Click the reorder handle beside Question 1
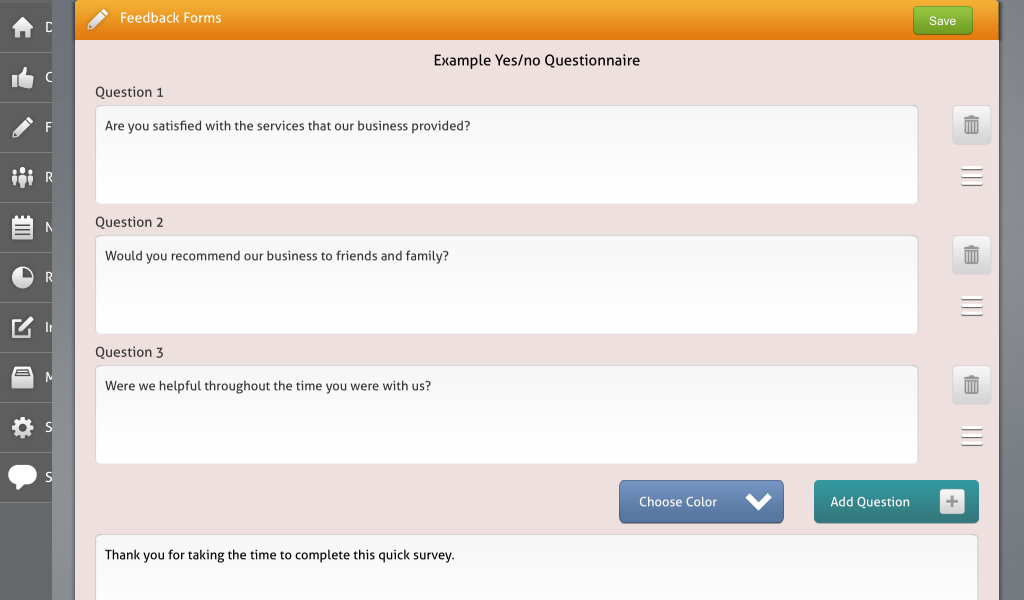Screen dimensions: 1024x600 coord(971,176)
